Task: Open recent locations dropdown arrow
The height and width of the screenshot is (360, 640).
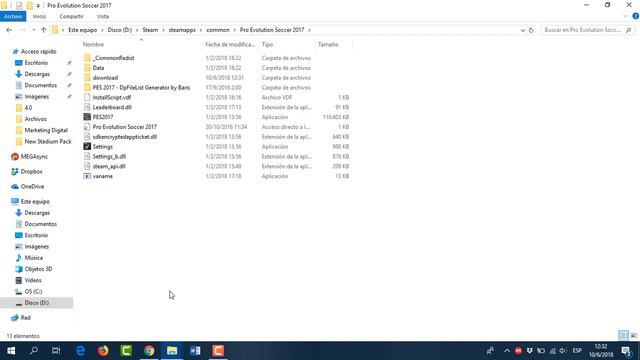Action: (33, 30)
